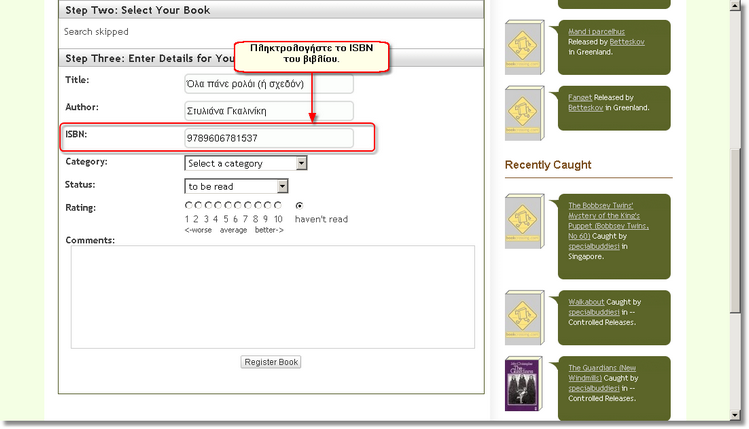Screen dimensions: 749x429
Task: Click the Fanget book cover icon
Action: tap(525, 114)
